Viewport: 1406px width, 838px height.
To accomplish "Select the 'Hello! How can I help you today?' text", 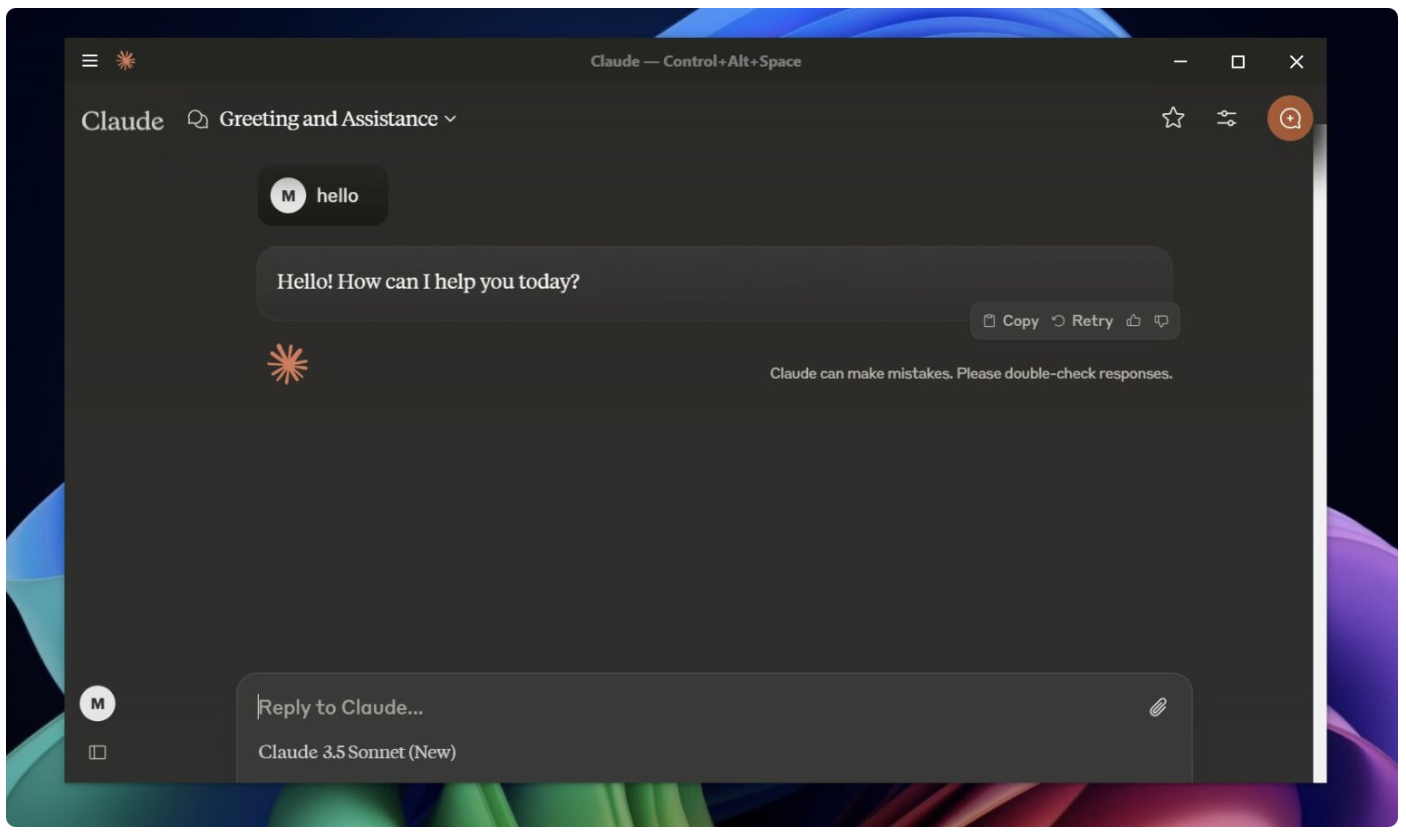I will click(x=428, y=282).
